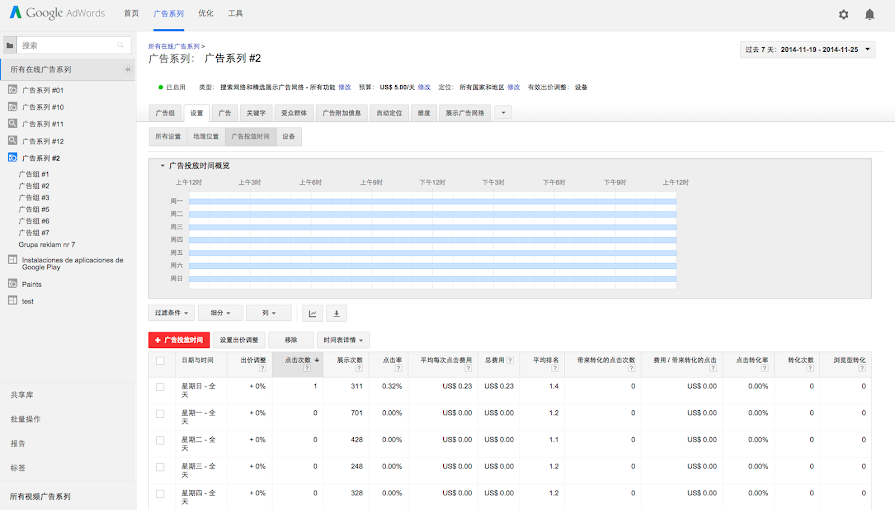Open the notifications bell
This screenshot has height=510, width=895.
tap(869, 14)
